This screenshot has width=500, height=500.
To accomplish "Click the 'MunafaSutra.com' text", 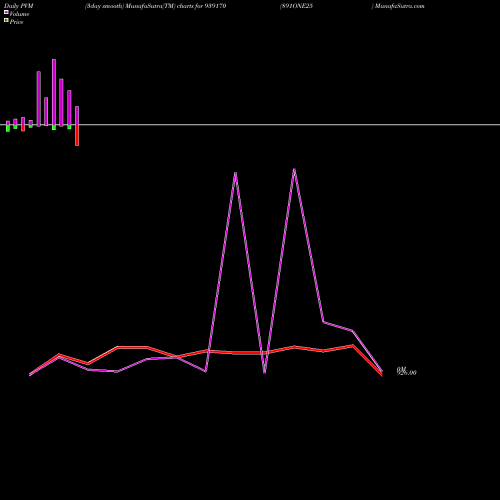I will (399, 6).
